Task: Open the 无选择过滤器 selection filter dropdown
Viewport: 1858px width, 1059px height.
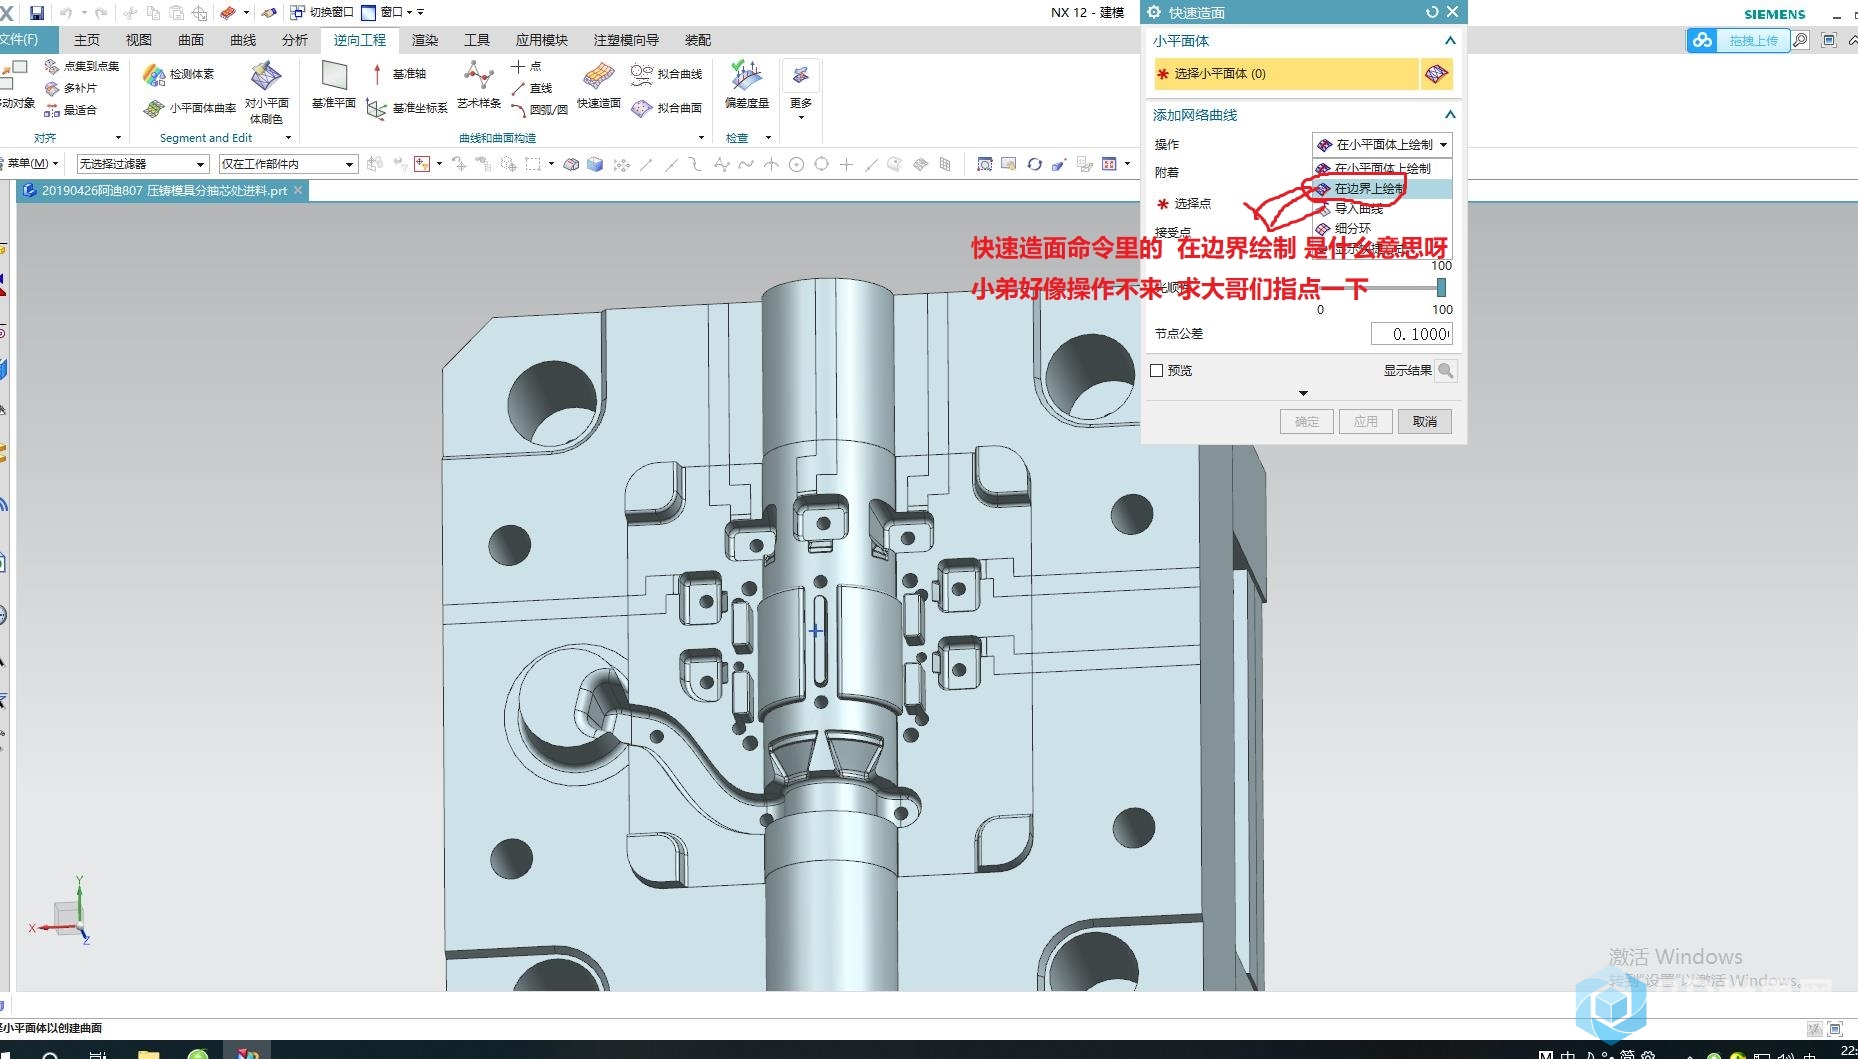Action: [143, 164]
